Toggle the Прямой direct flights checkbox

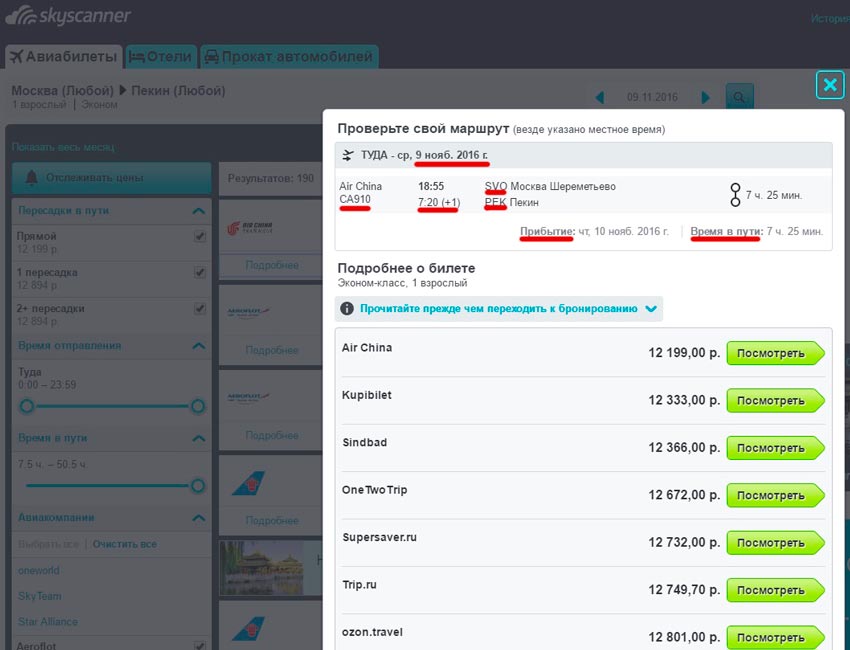click(x=199, y=237)
